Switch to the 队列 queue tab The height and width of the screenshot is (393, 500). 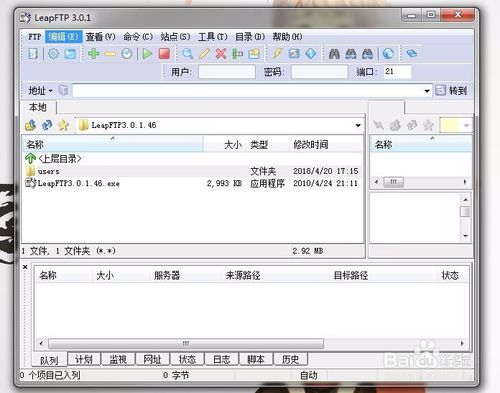[49, 360]
